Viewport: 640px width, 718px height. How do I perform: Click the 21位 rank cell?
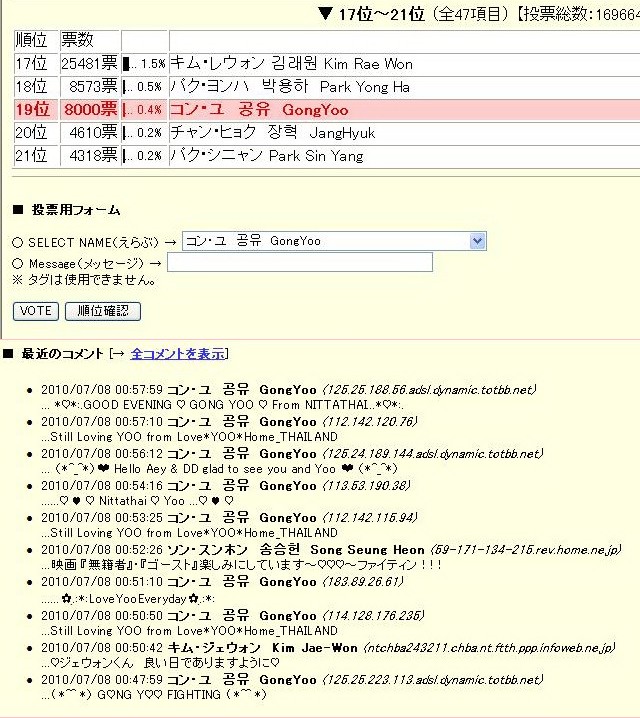[36, 155]
